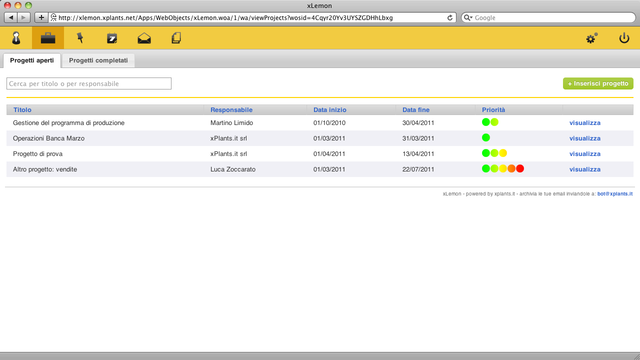
Task: Sort by Titolo column header
Action: 22,110
